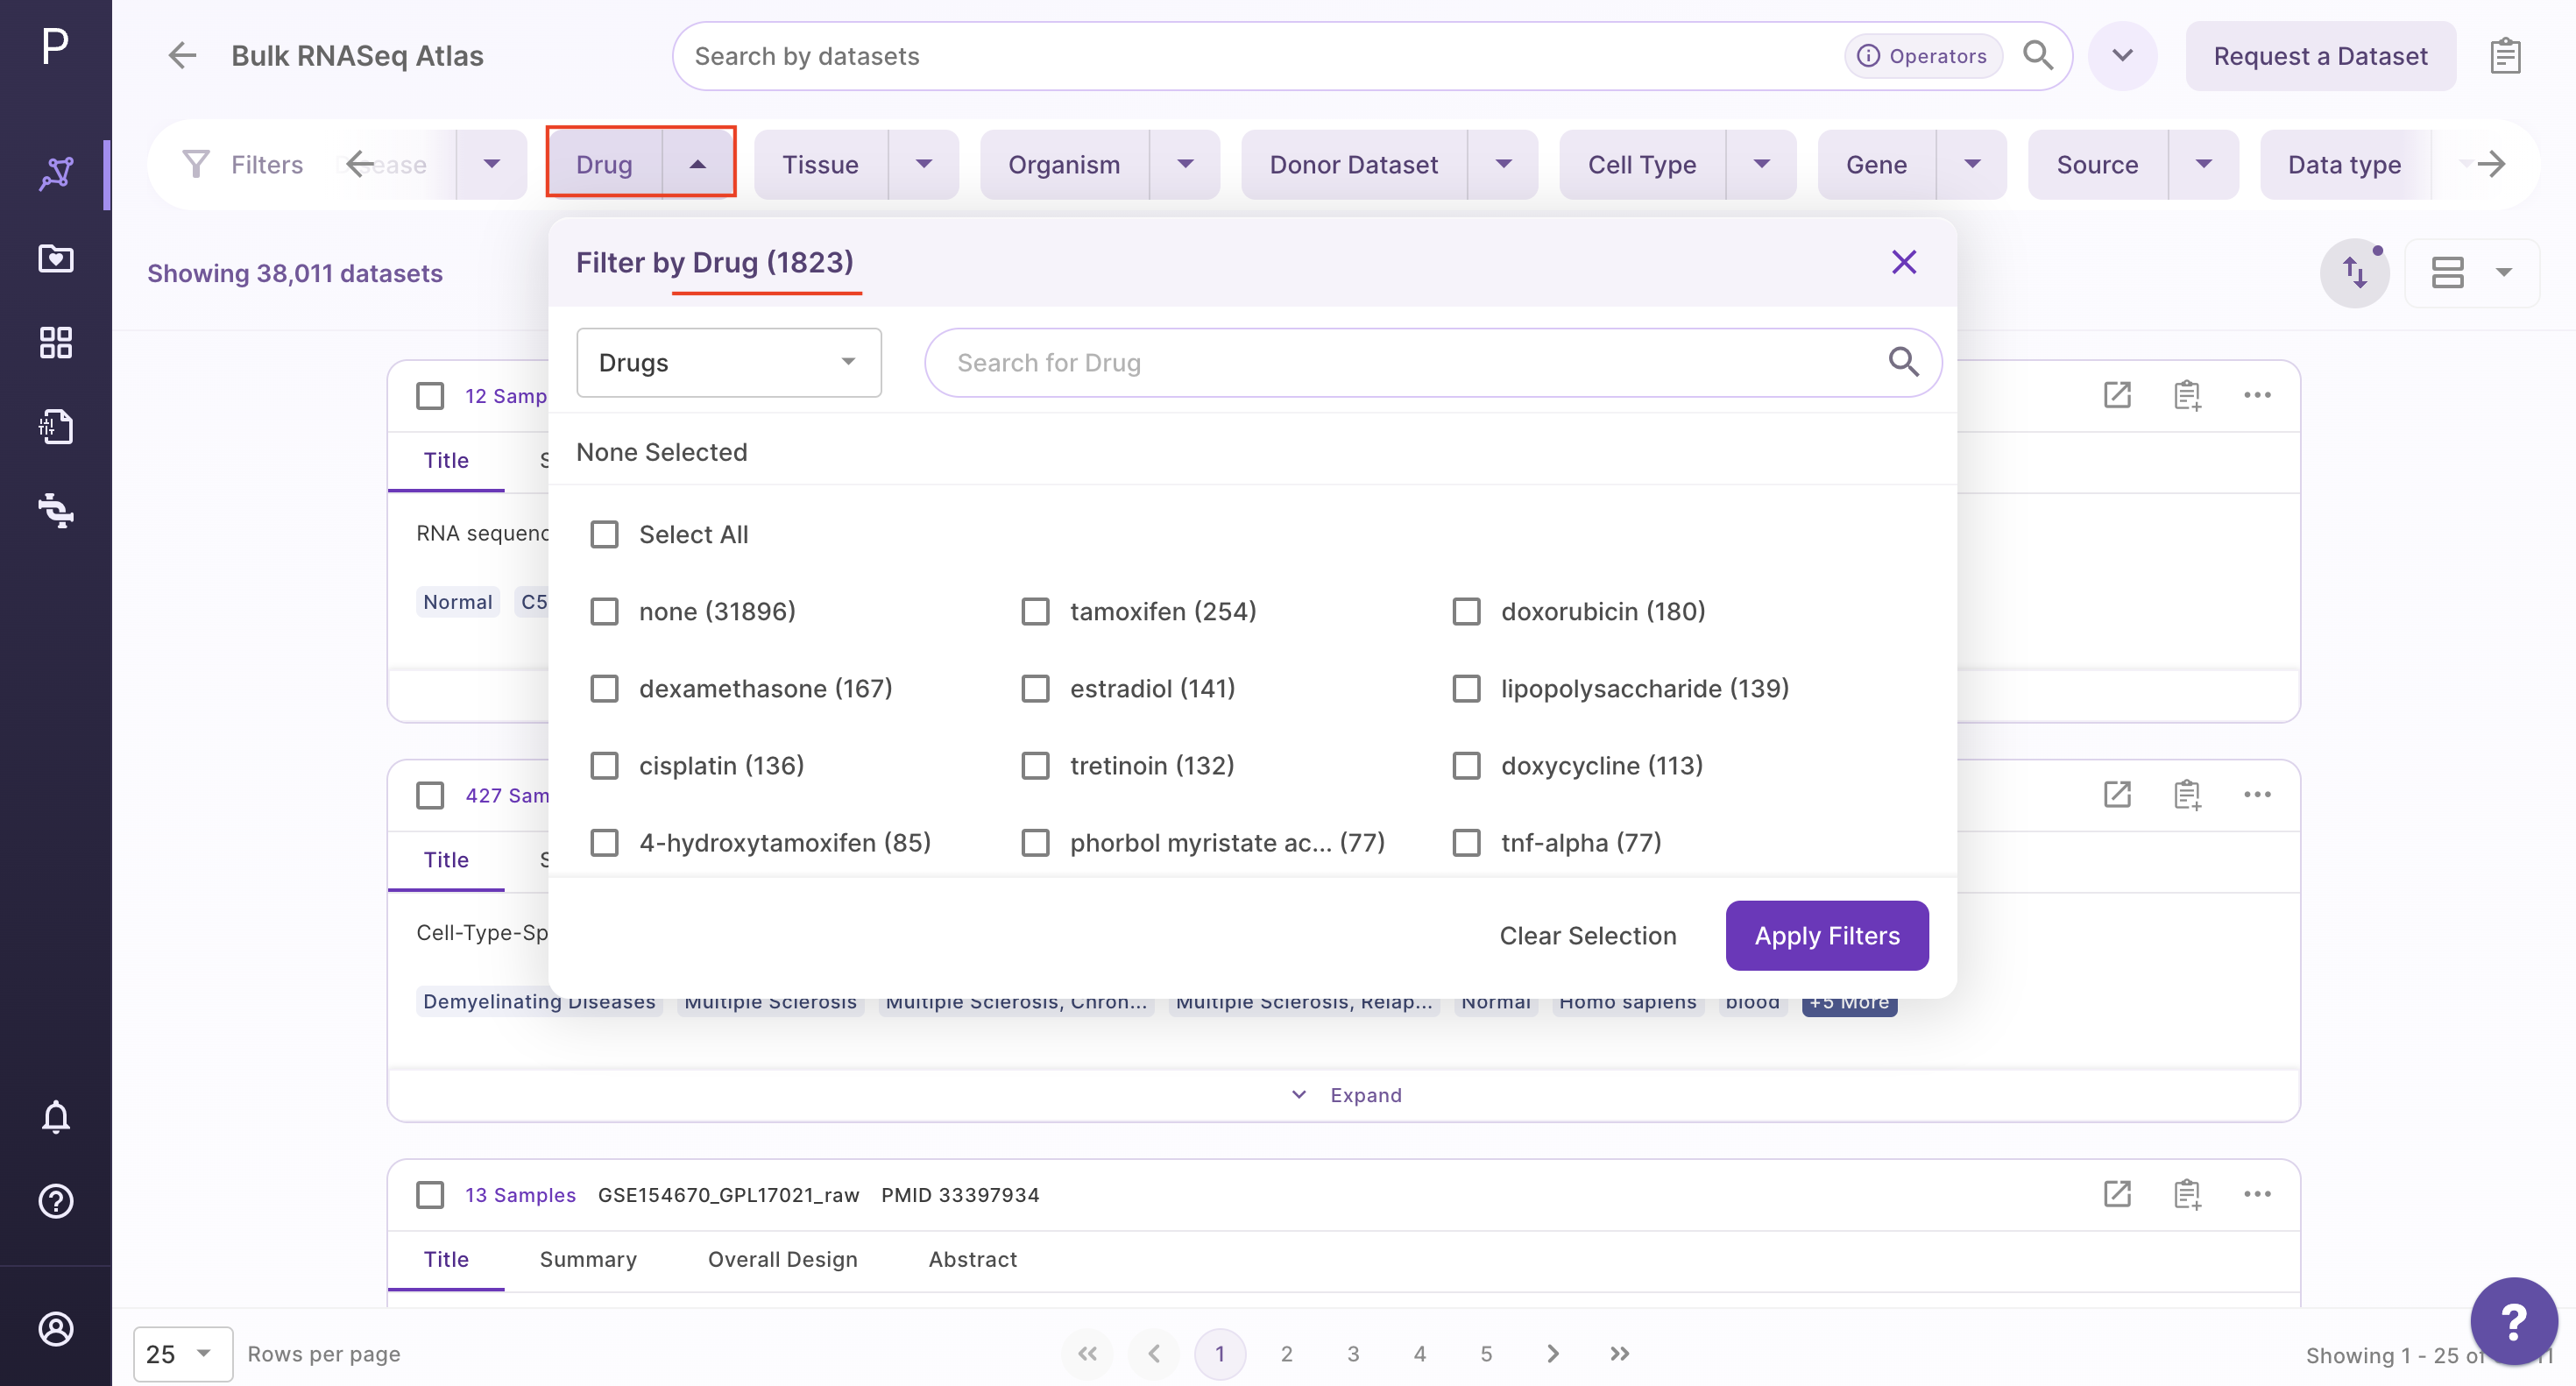The width and height of the screenshot is (2576, 1386).
Task: Open the notifications bell in sidebar
Action: pyautogui.click(x=56, y=1116)
